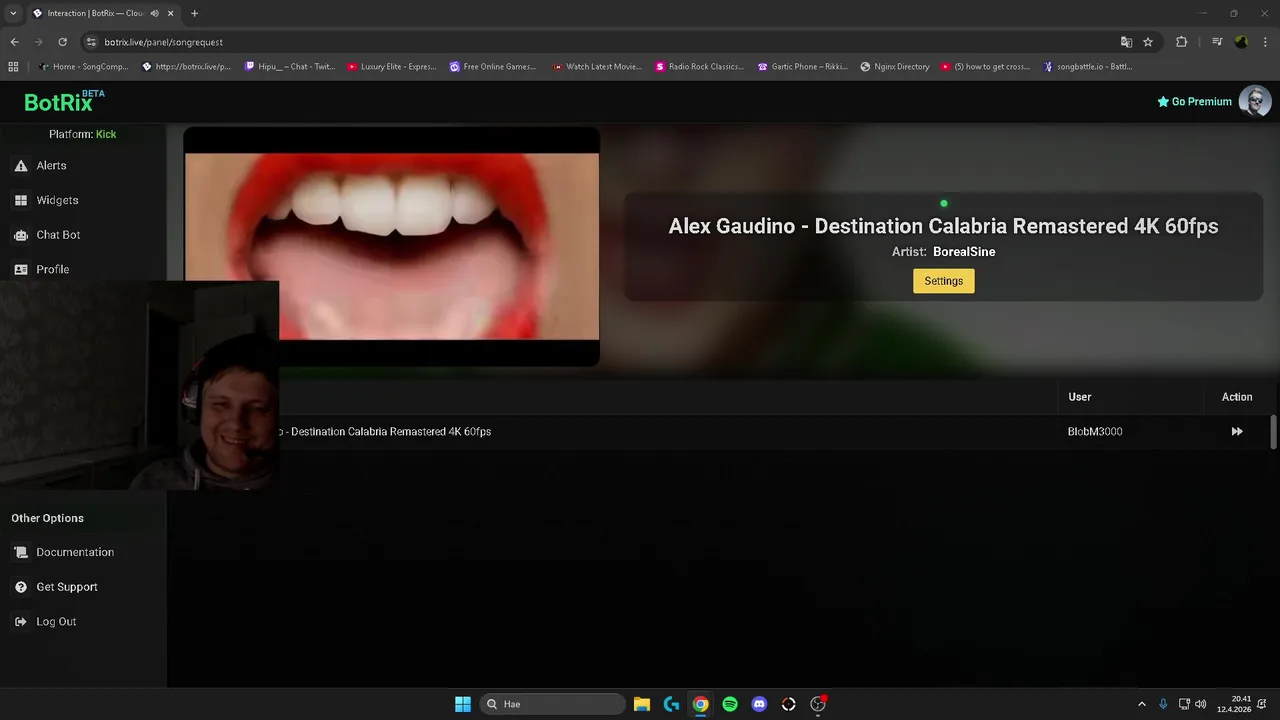Open the user avatar in header
The image size is (1280, 720).
click(x=1255, y=101)
